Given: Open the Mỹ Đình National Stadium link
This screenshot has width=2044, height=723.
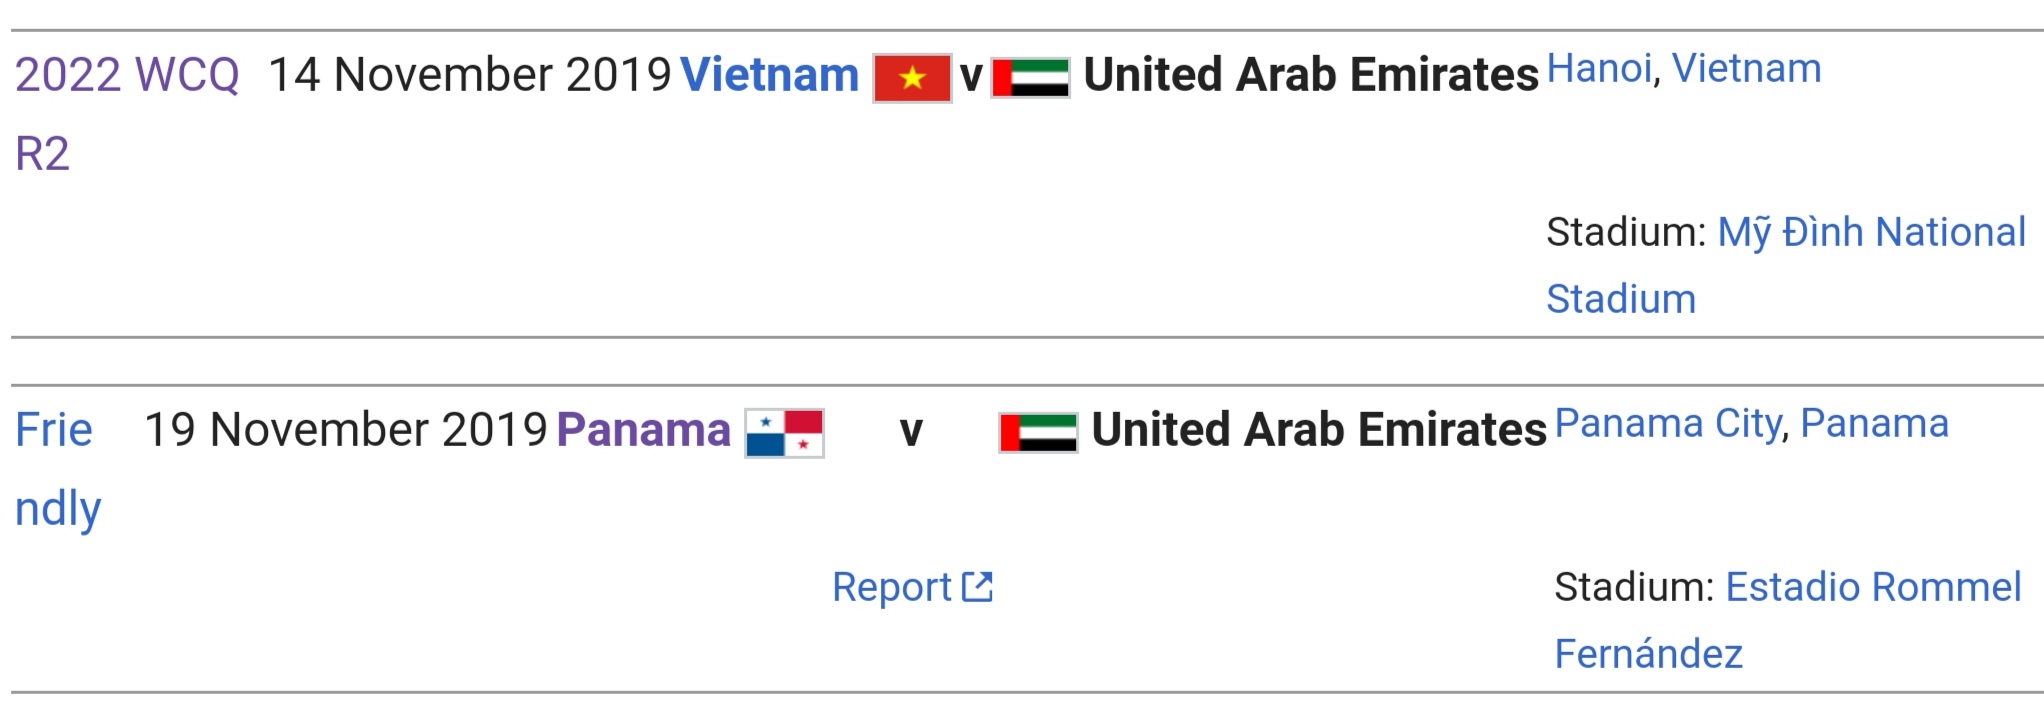Looking at the screenshot, I should (1786, 265).
